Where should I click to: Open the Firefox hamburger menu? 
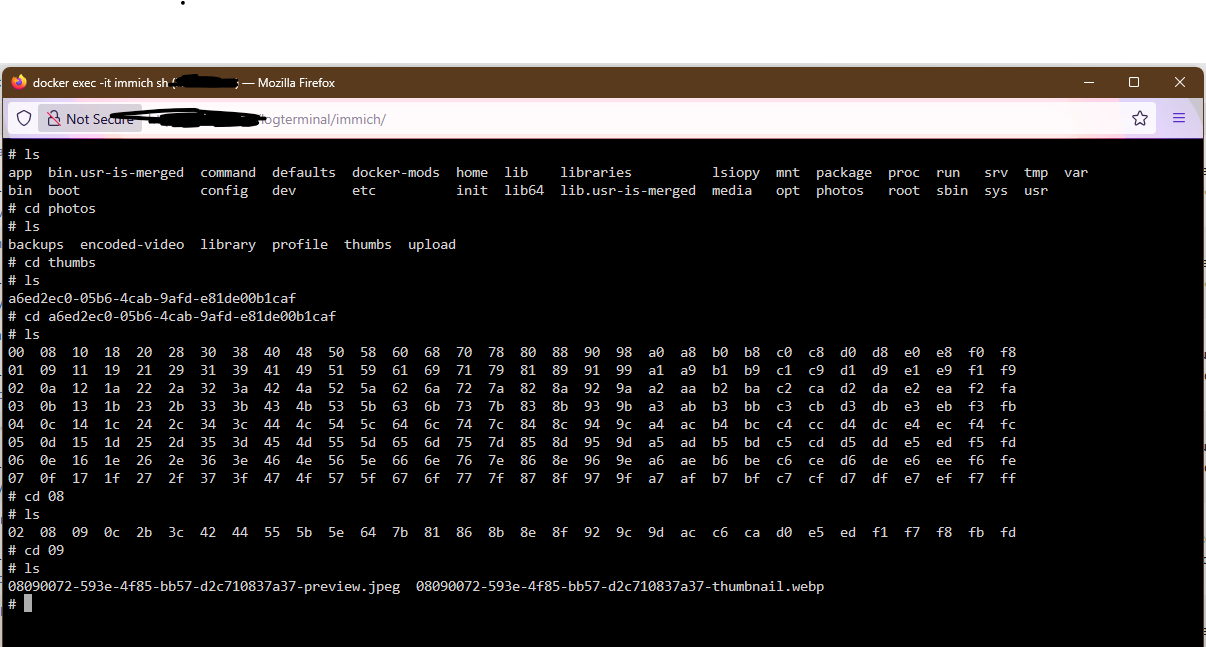[1179, 118]
